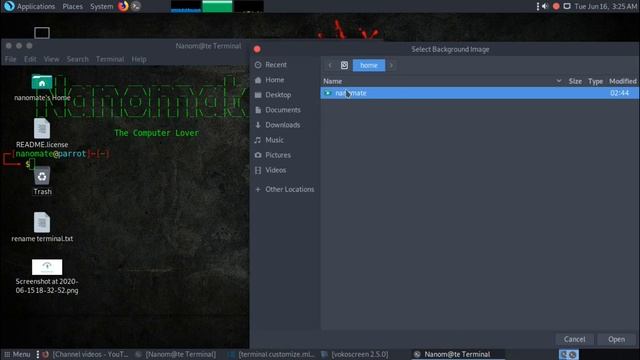This screenshot has width=640, height=360.
Task: Click the forward arrow in the path bar
Action: point(391,65)
